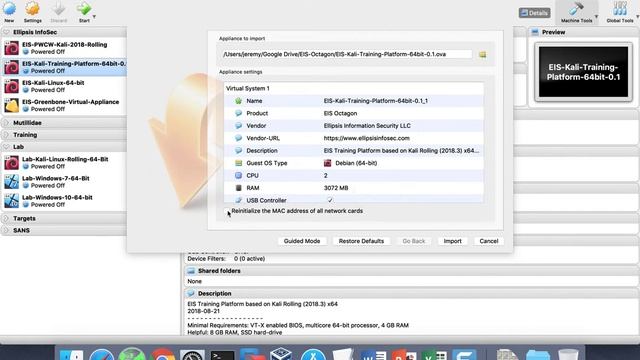Select EIS-PWCW-Kali-2018-Rolling VM
640x360 pixels.
point(64,48)
